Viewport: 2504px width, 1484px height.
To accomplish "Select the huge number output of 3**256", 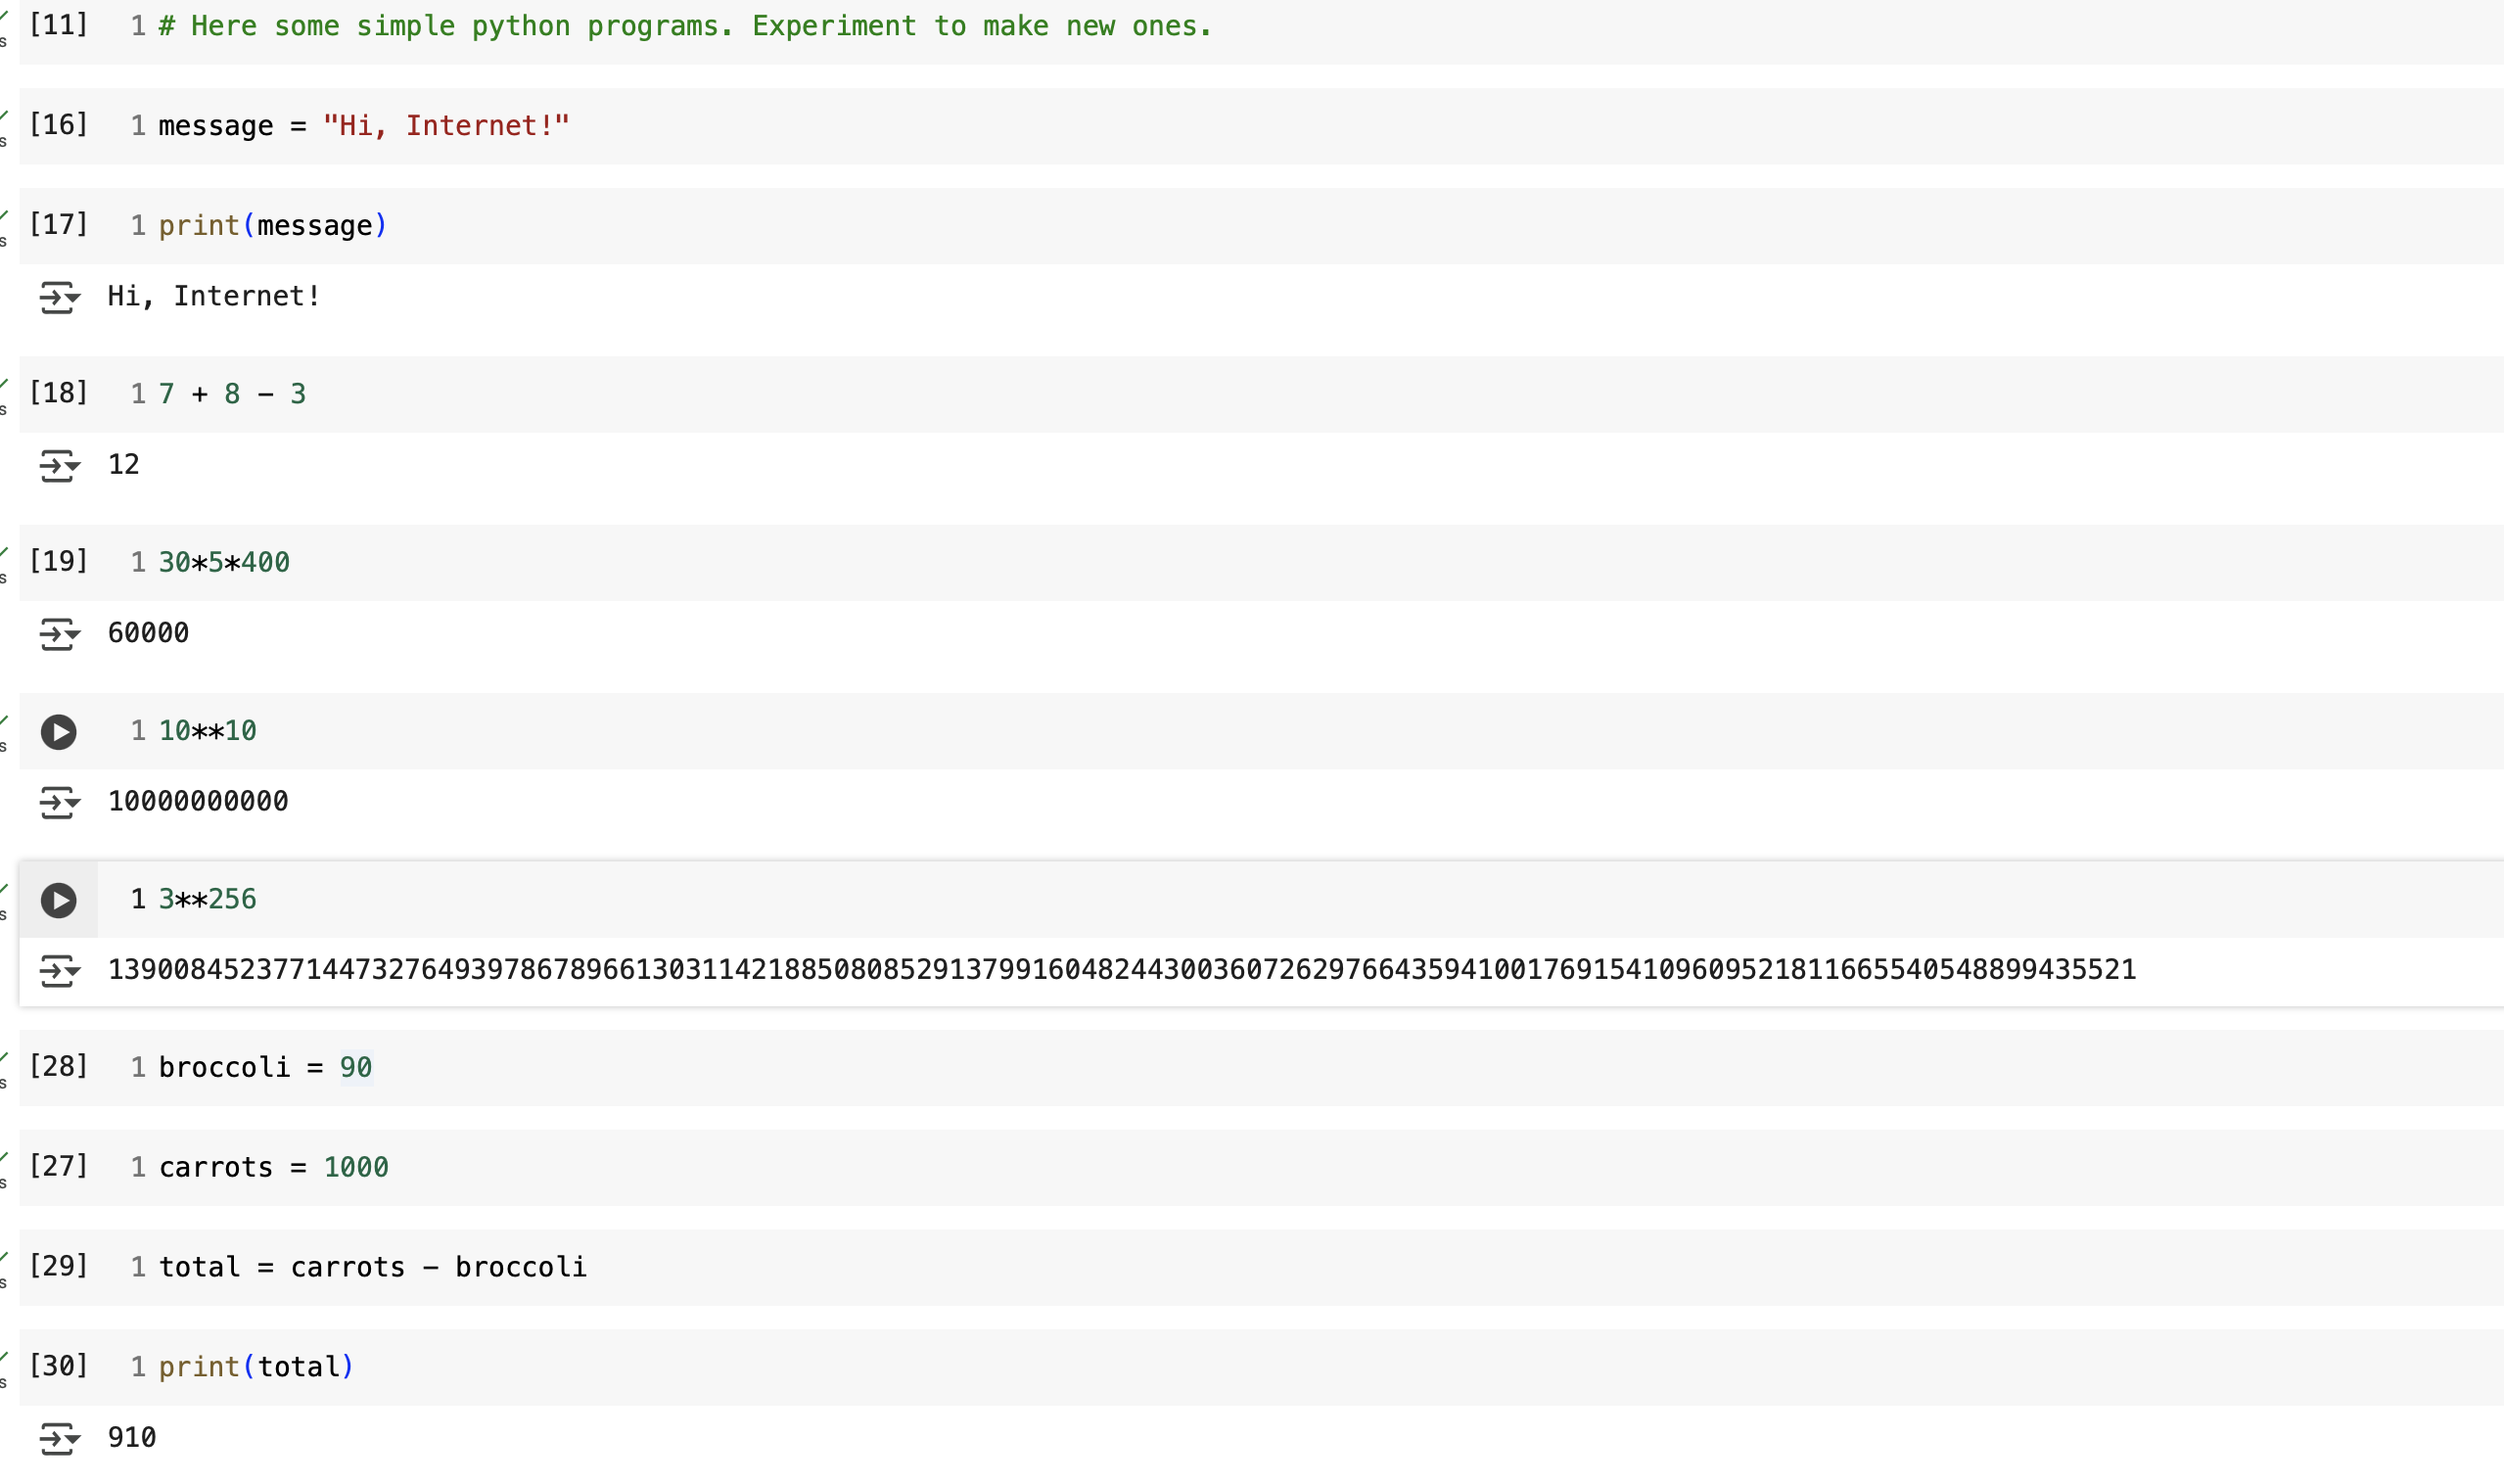I will tap(1120, 969).
